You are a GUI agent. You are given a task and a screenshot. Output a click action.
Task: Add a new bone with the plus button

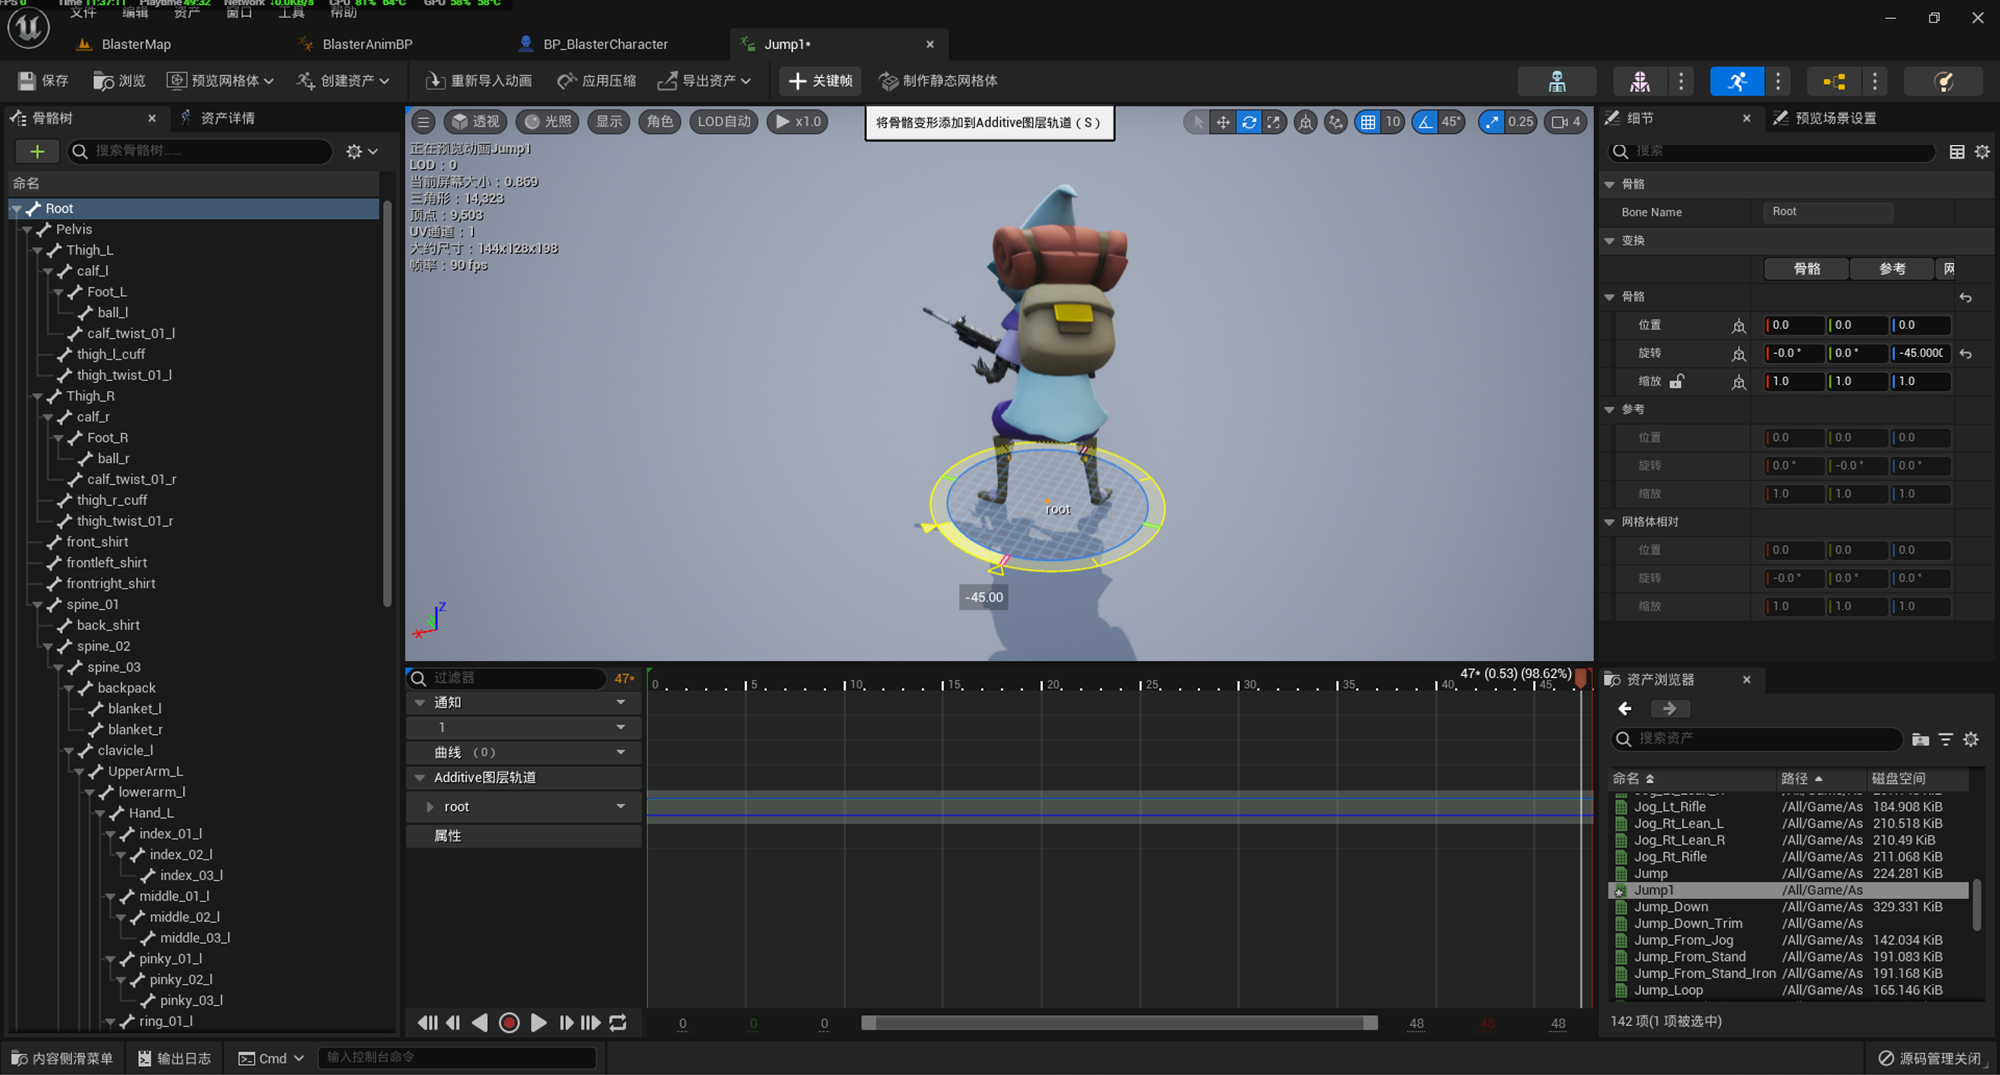[x=37, y=151]
